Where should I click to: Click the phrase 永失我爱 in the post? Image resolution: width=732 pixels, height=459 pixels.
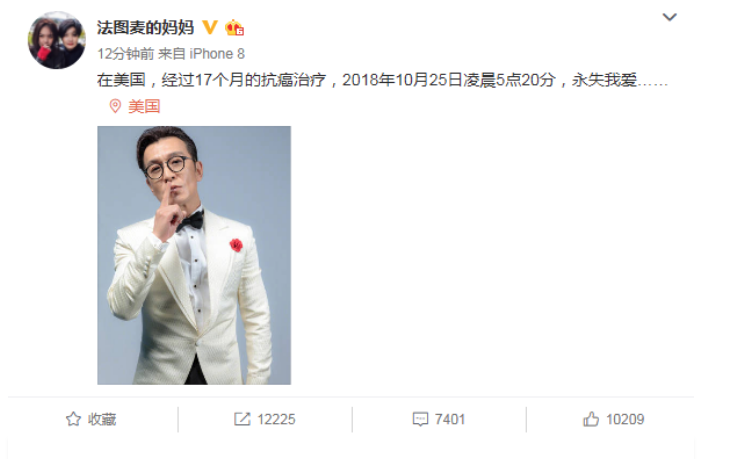click(605, 80)
